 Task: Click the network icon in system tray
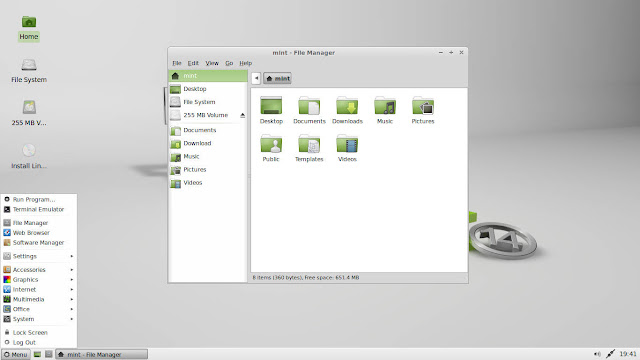[610, 354]
